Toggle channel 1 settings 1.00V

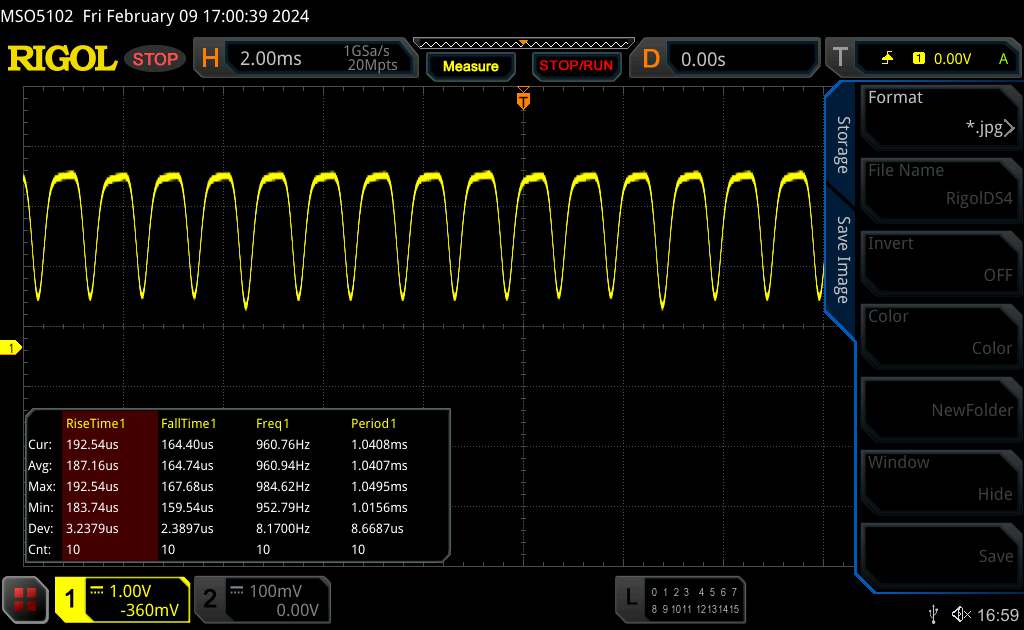[x=122, y=599]
